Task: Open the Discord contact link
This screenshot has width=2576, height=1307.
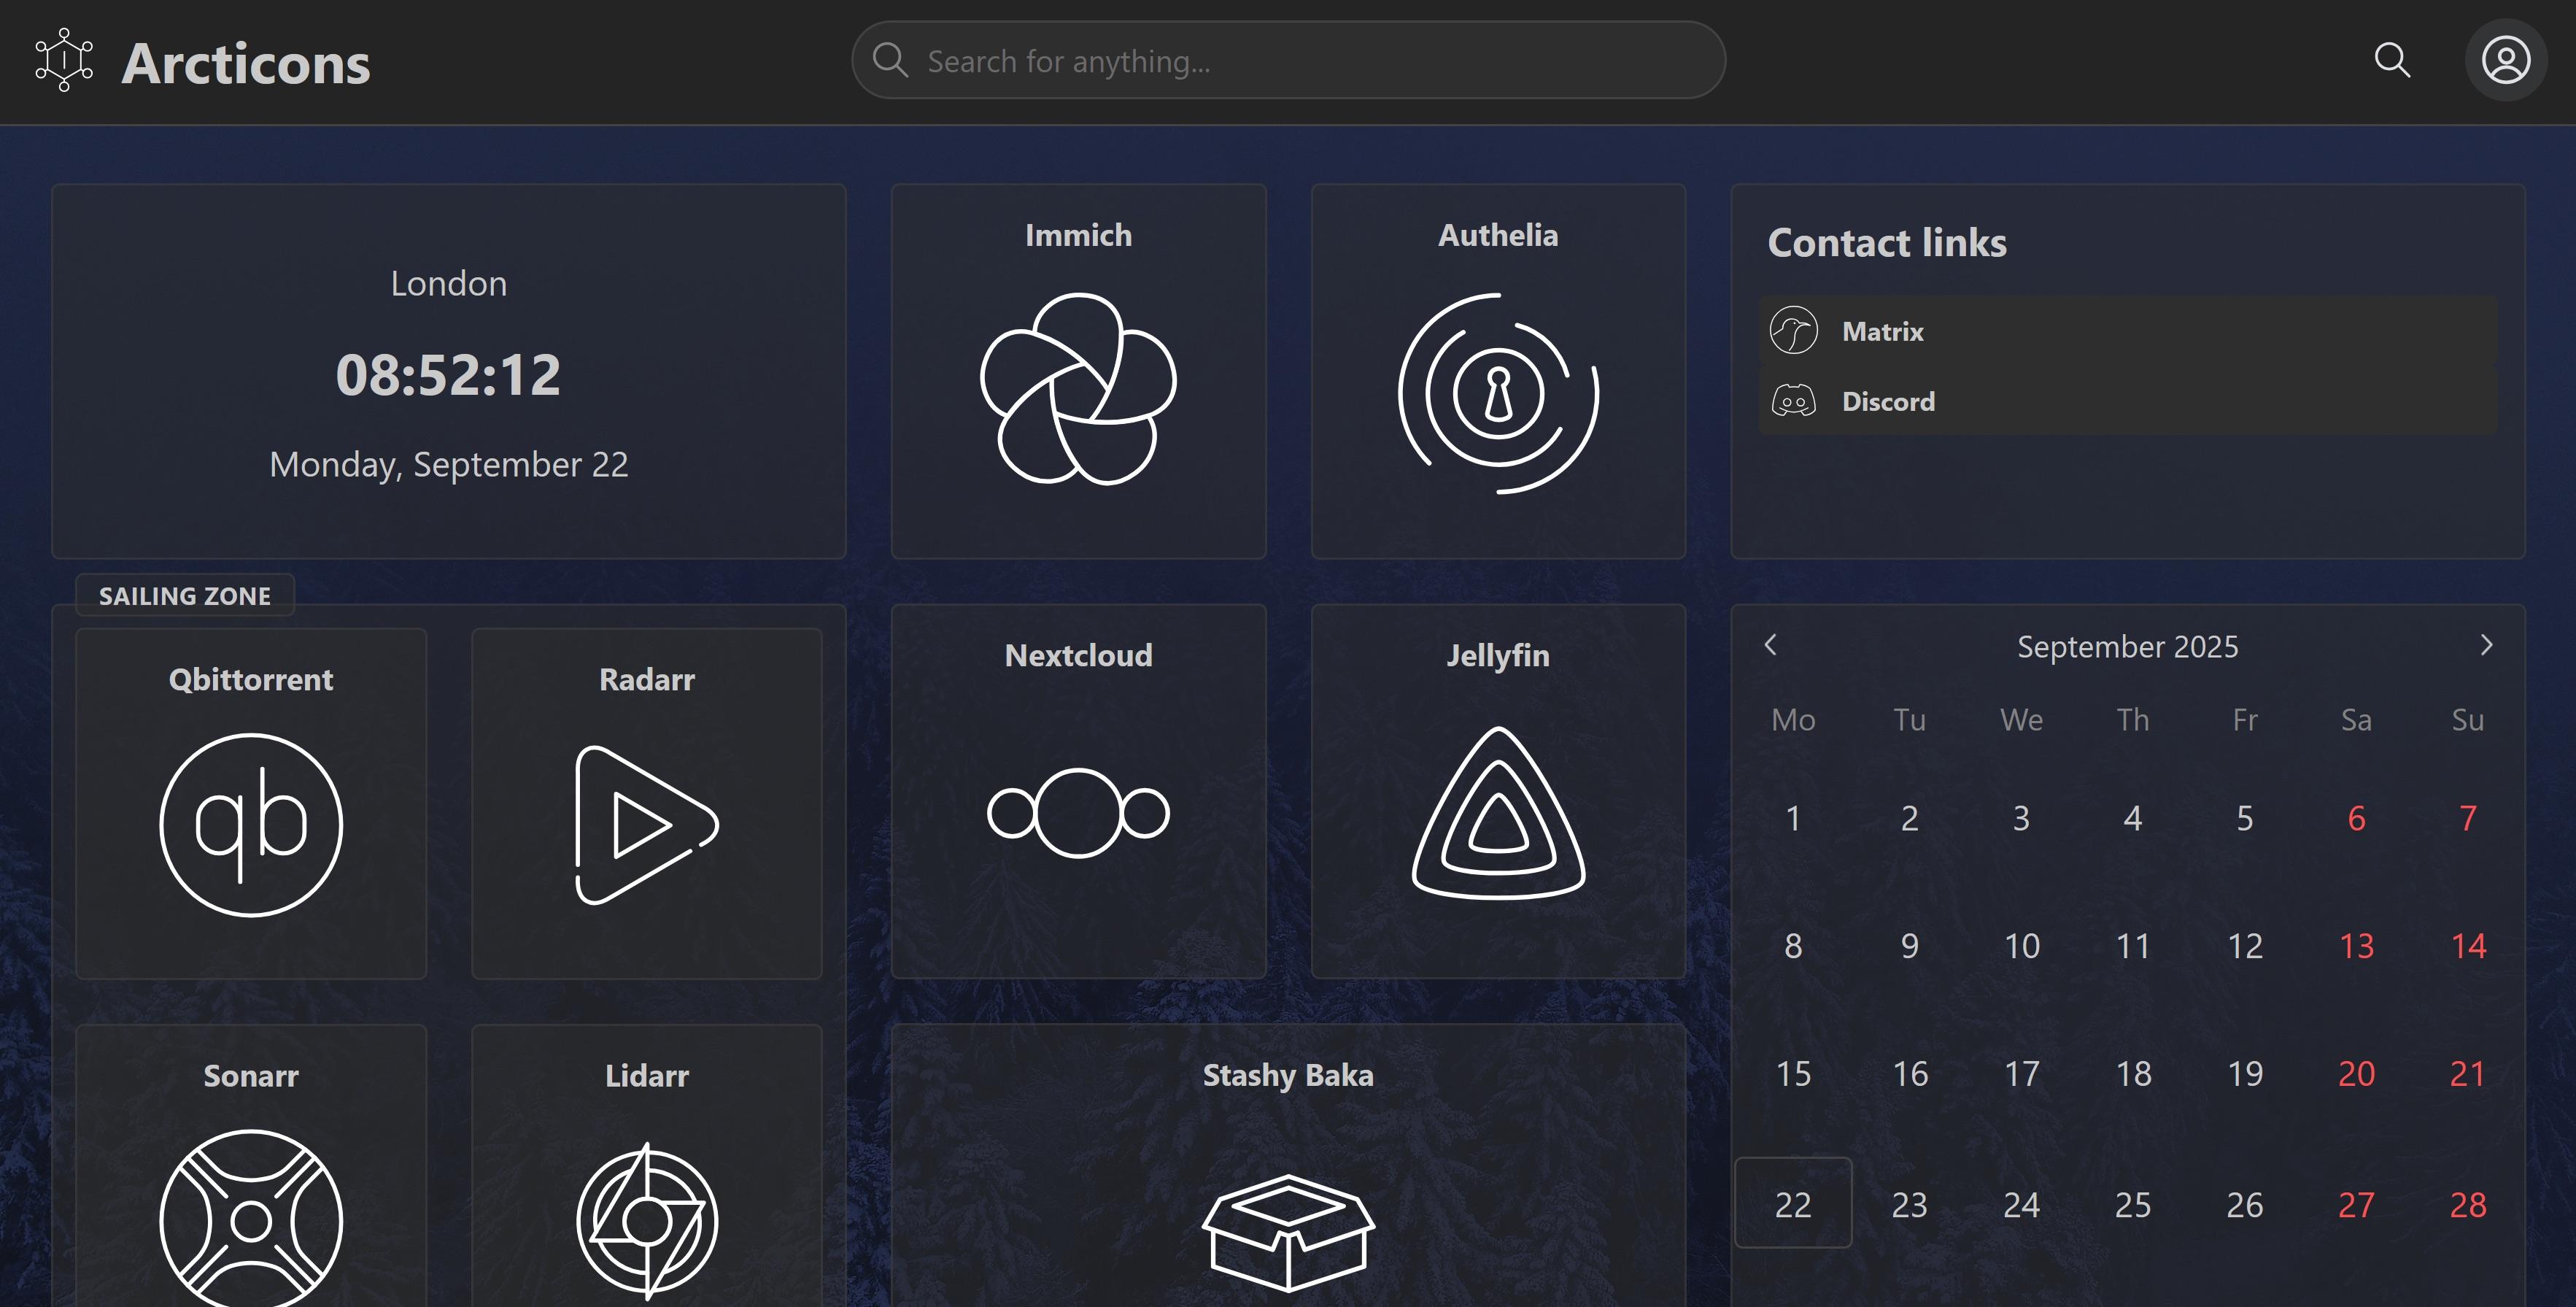Action: coord(1887,401)
